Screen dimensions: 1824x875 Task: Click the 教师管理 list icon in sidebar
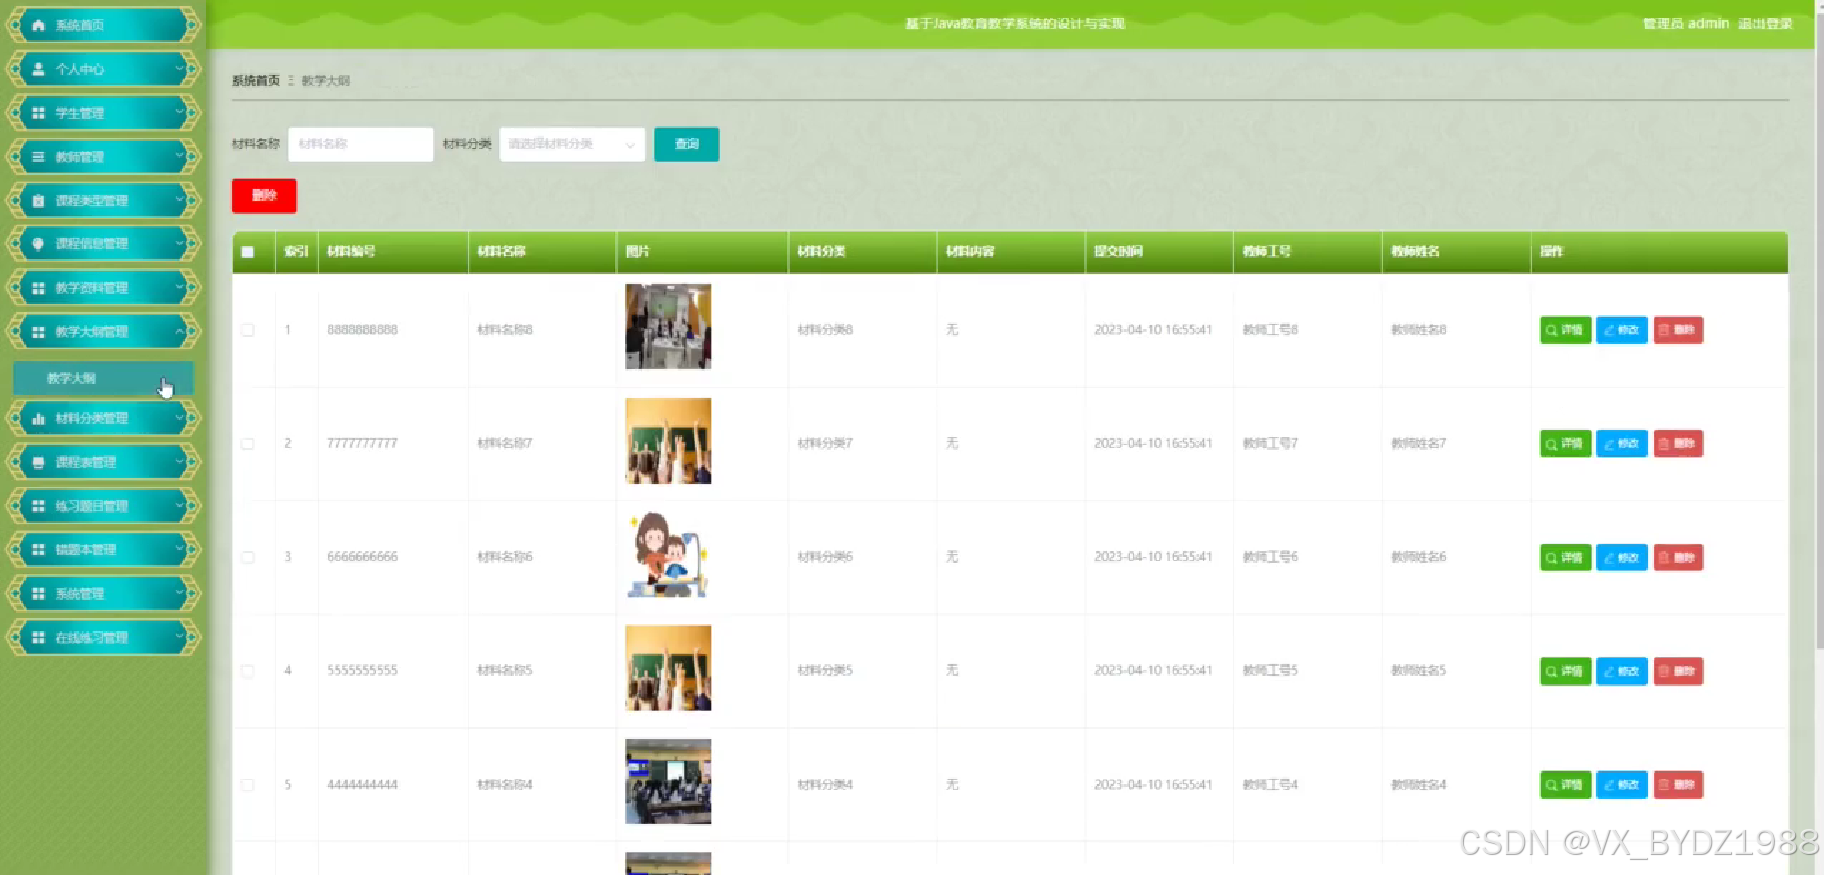coord(38,157)
